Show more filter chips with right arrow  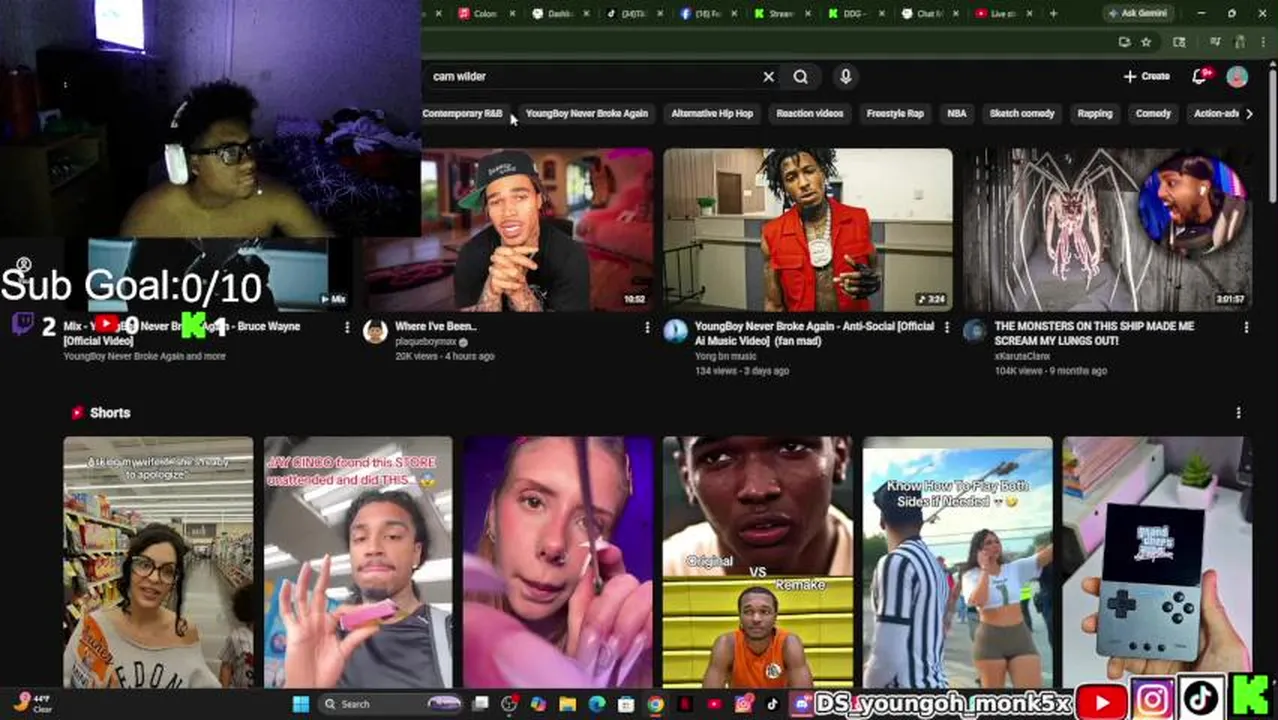pyautogui.click(x=1248, y=114)
